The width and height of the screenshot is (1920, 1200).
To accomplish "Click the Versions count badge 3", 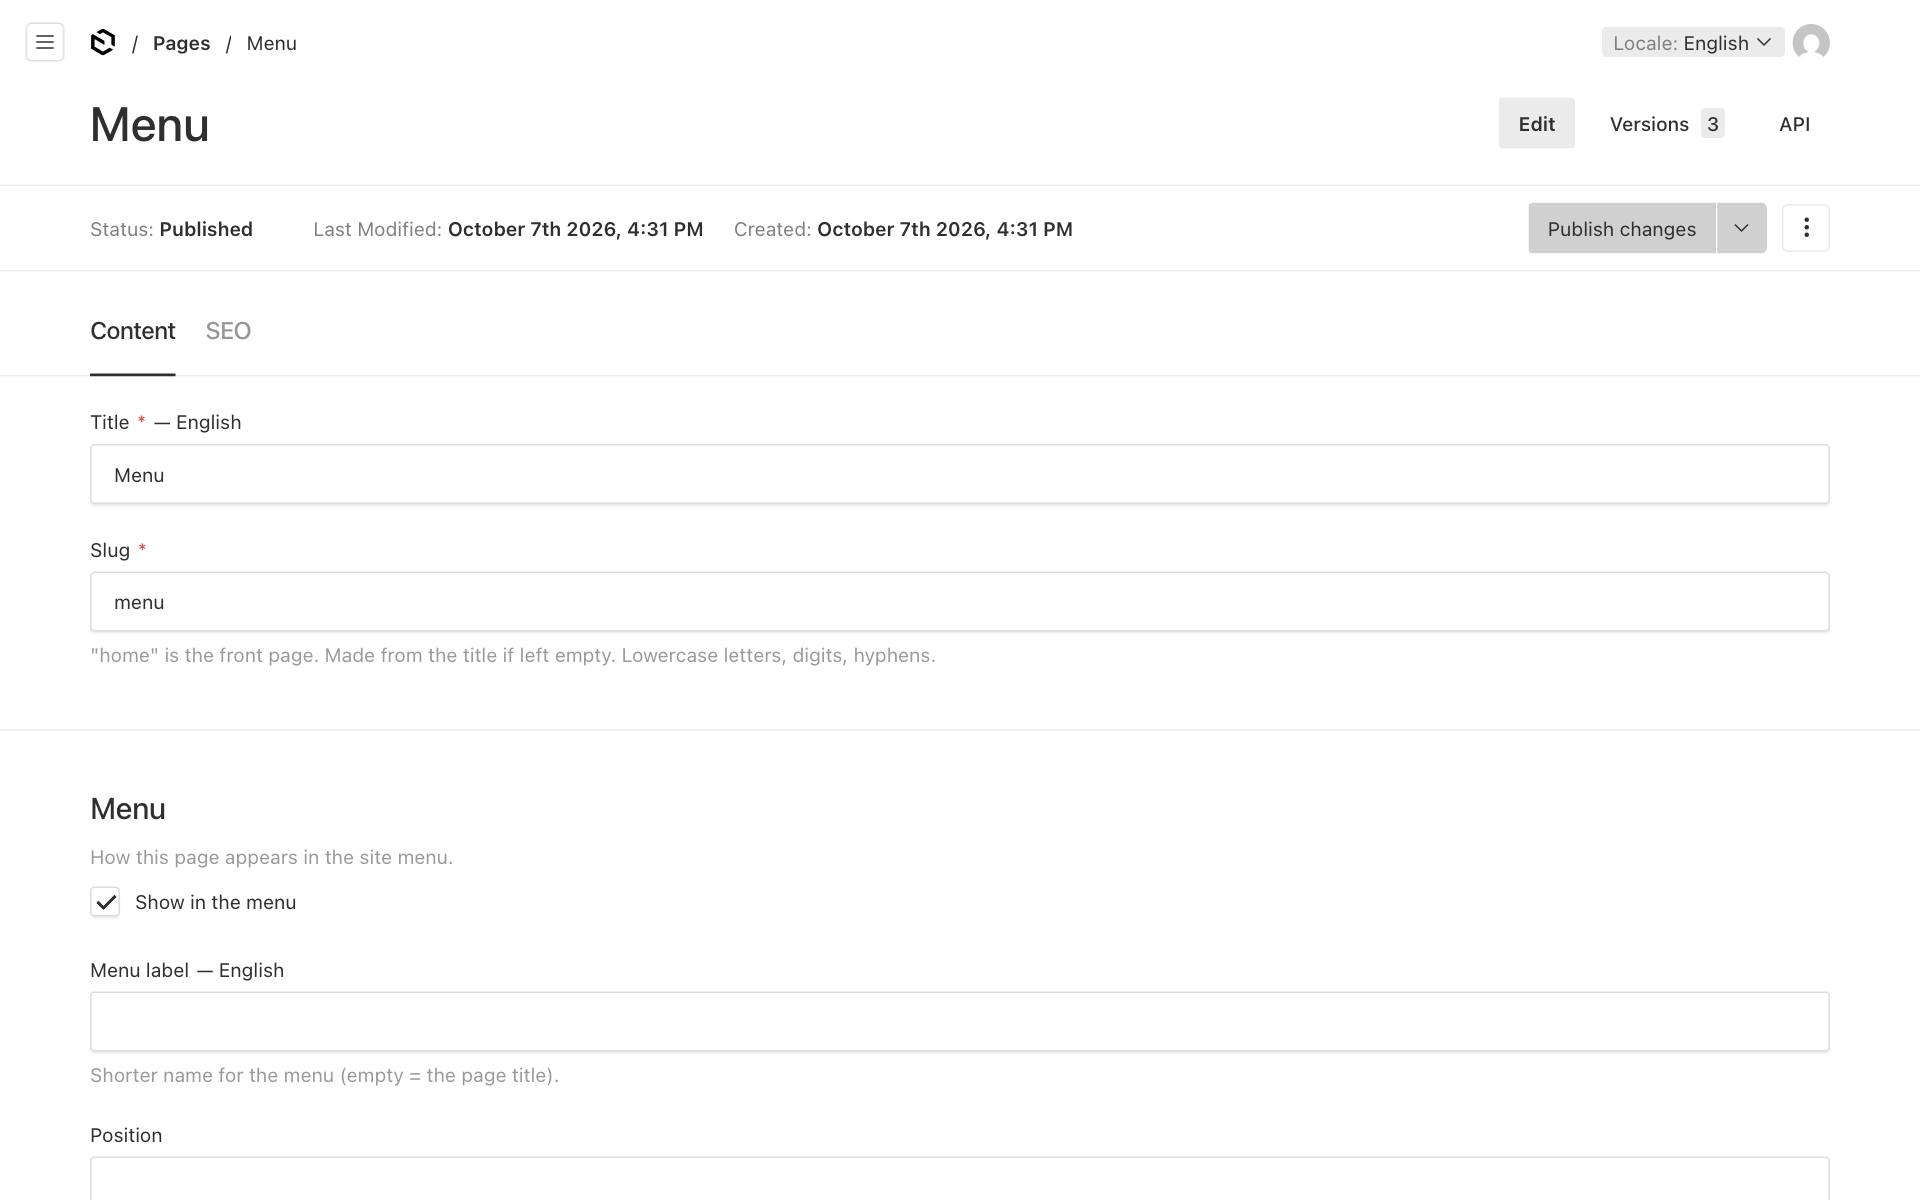I will coord(1713,124).
